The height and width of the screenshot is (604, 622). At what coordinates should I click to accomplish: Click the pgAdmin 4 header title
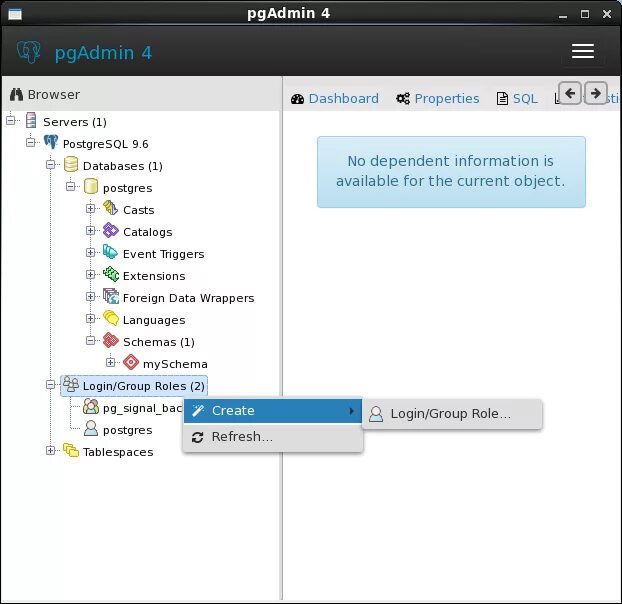[x=103, y=52]
